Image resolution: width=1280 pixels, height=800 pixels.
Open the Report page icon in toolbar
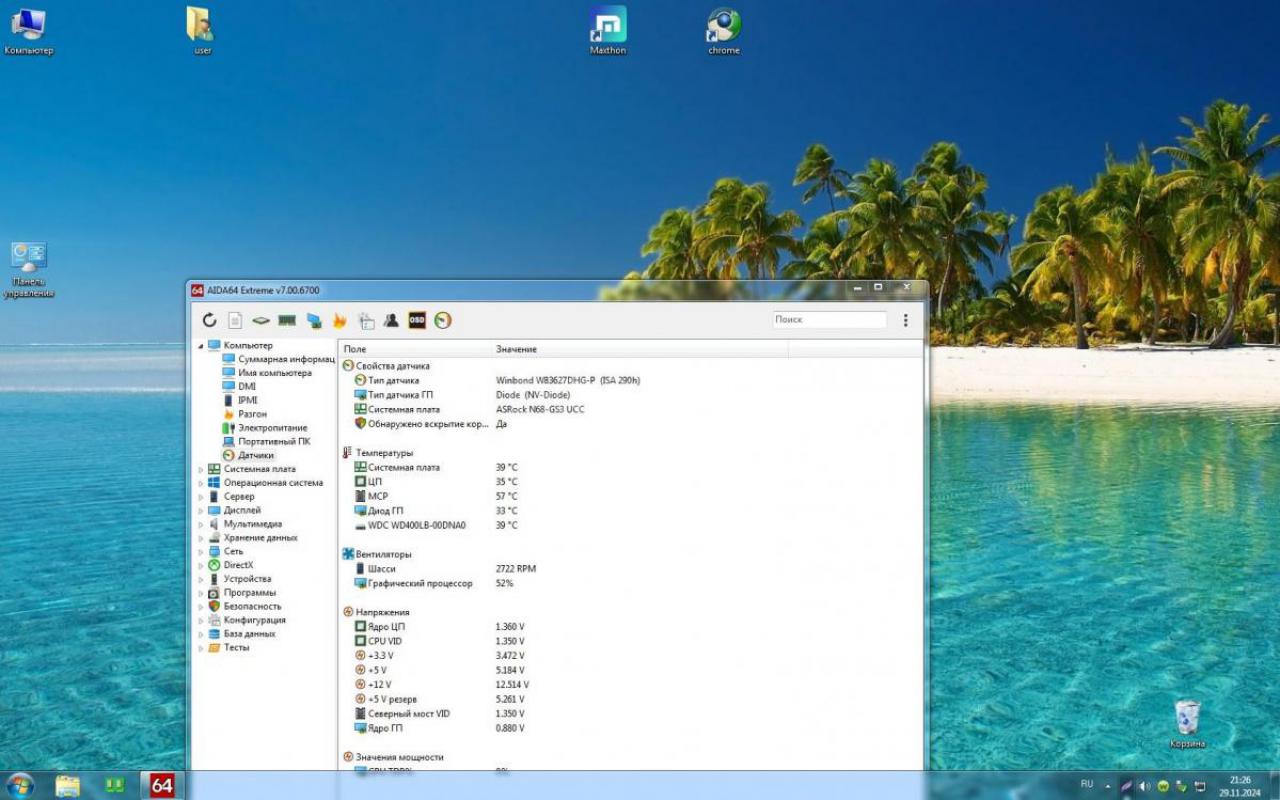235,320
